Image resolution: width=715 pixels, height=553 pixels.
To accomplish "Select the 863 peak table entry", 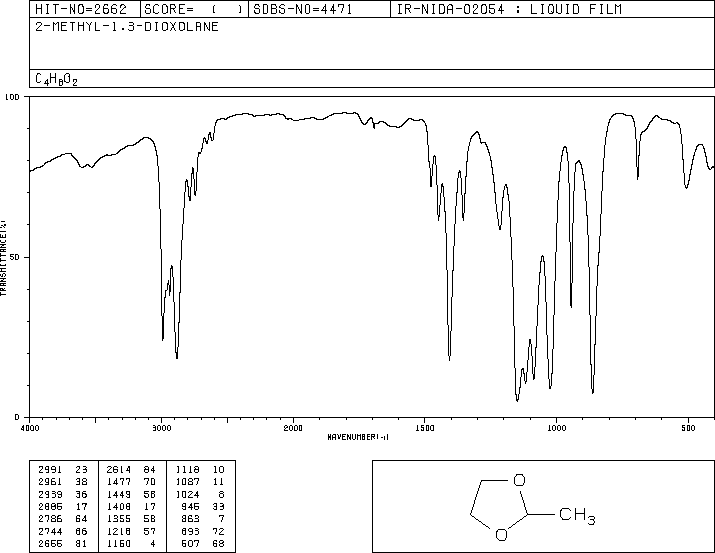I will click(x=202, y=519).
